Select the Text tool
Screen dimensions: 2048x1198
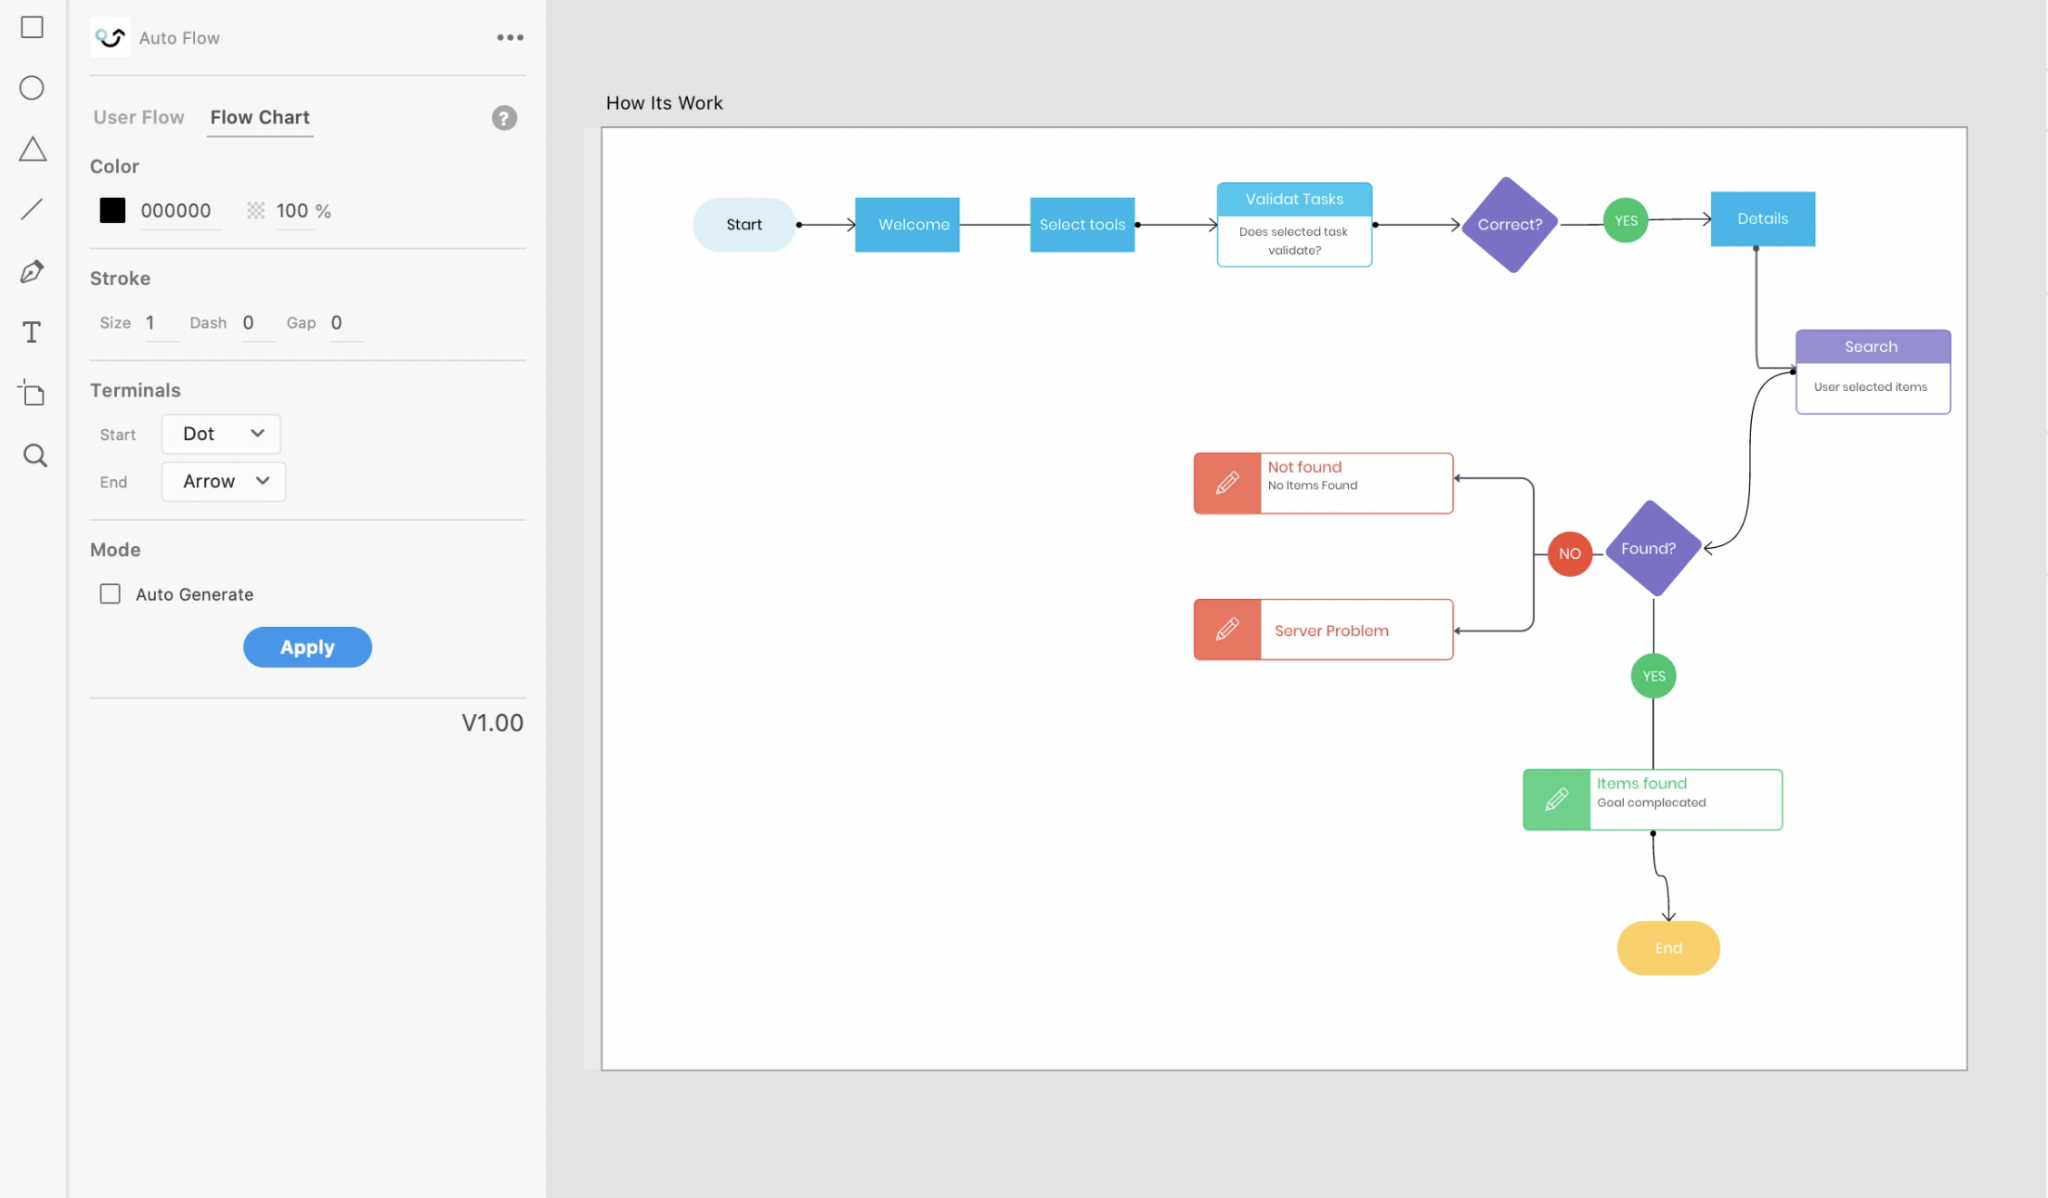click(32, 332)
